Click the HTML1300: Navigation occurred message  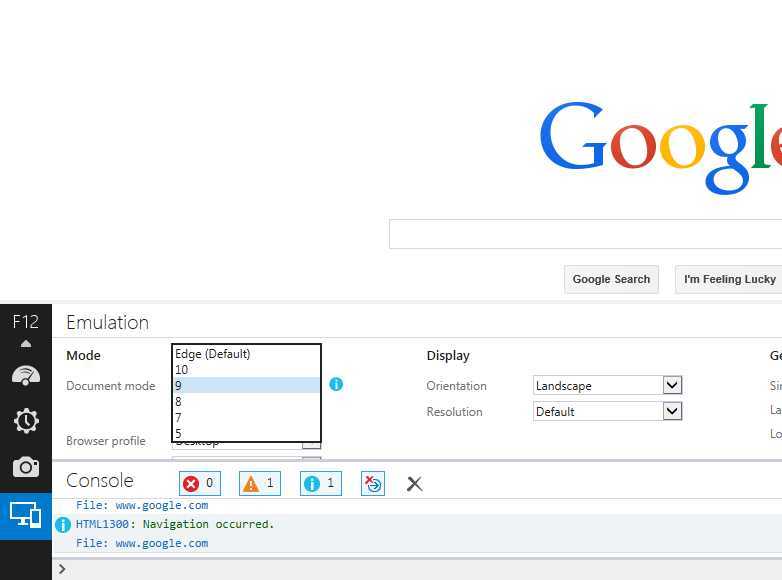175,524
